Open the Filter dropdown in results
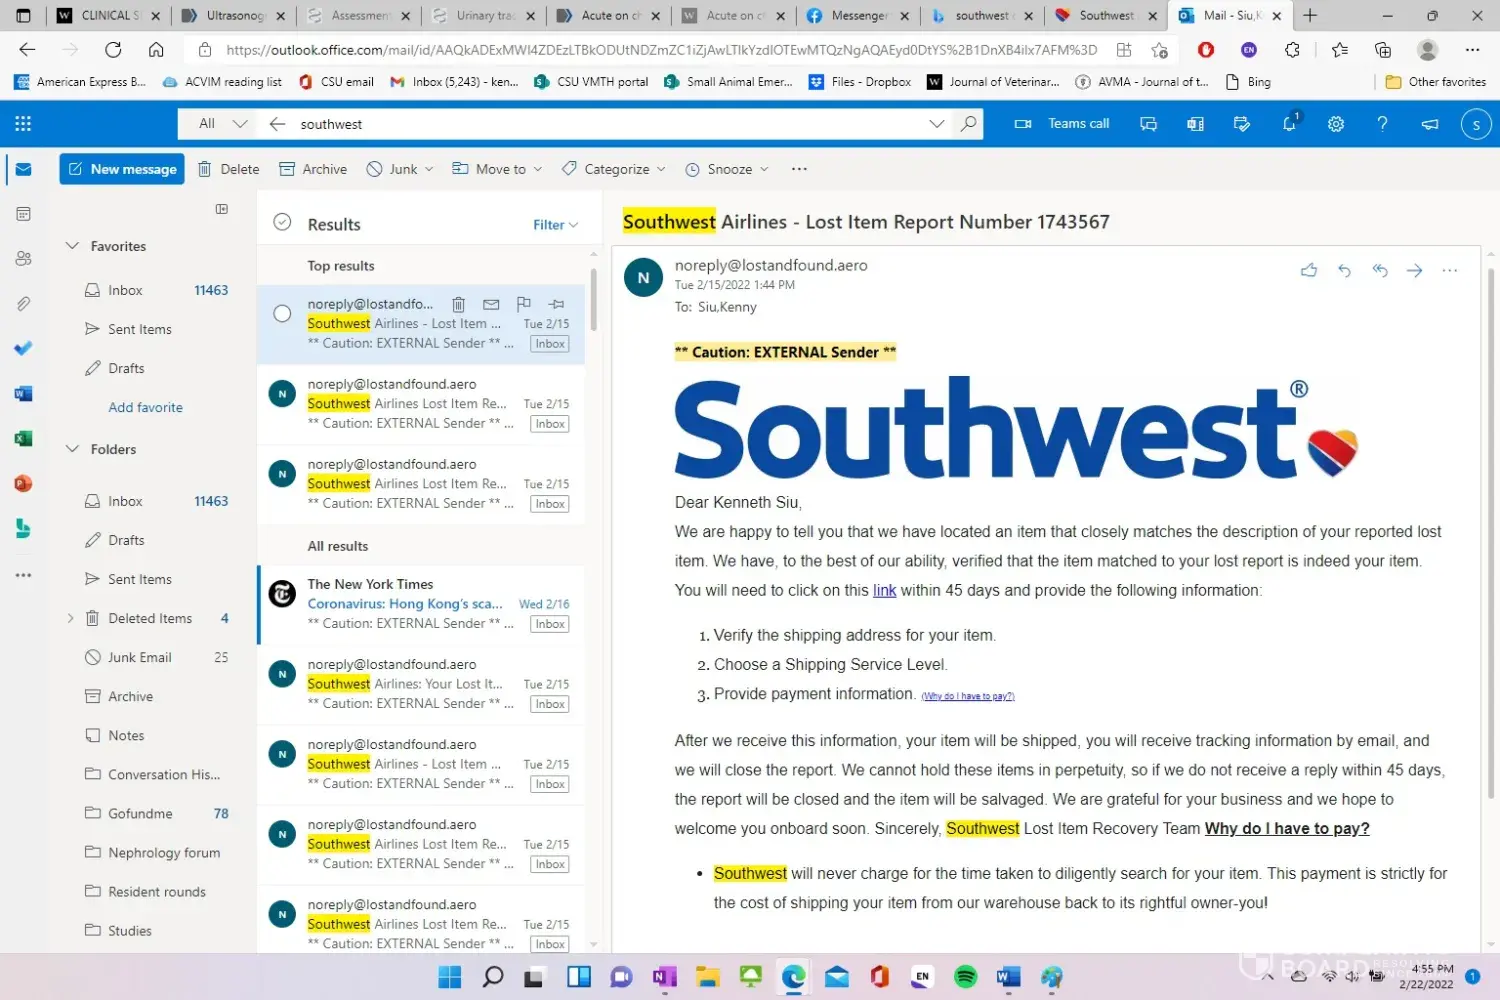 (x=555, y=225)
